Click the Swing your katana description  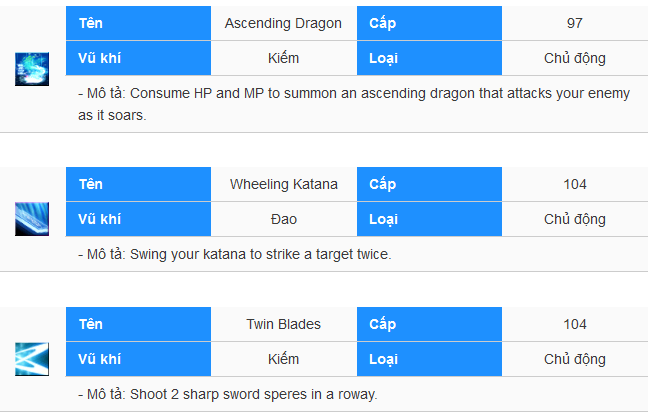coord(234,254)
